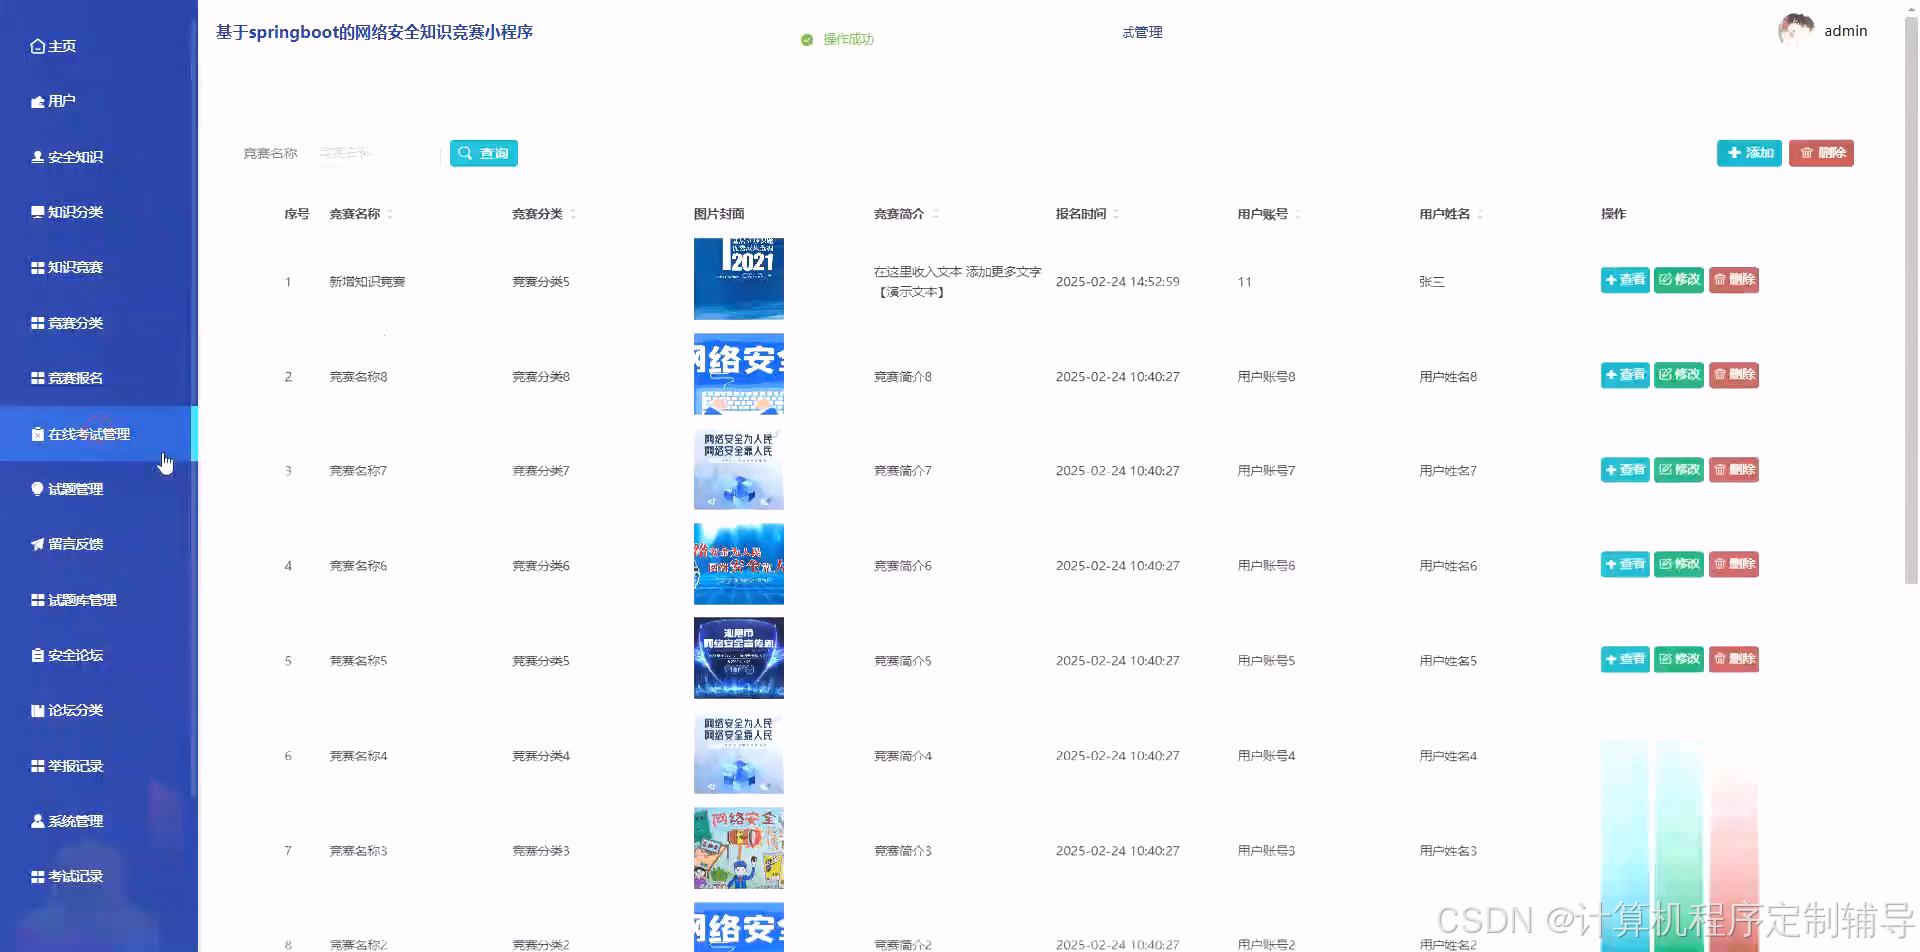Click the admin avatar picture
Viewport: 1920px width, 952px height.
[1796, 28]
